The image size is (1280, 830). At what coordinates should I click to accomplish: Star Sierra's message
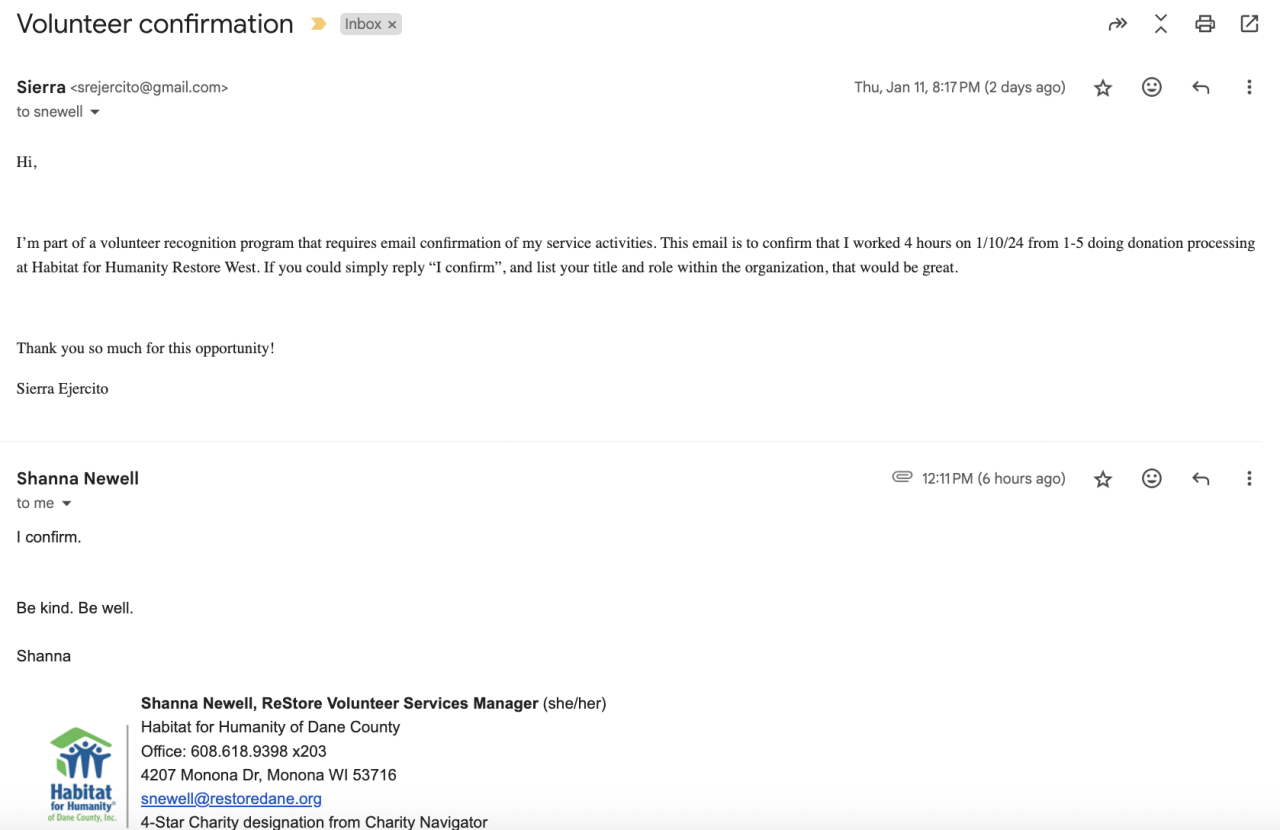pyautogui.click(x=1103, y=88)
